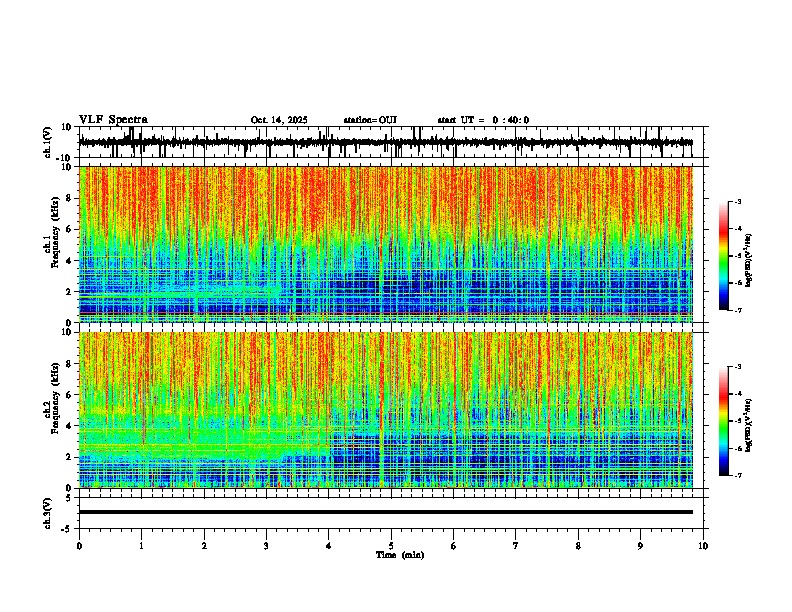Image resolution: width=792 pixels, height=612 pixels.
Task: Click the "-7" label on ch.2 color scale
Action: click(737, 475)
